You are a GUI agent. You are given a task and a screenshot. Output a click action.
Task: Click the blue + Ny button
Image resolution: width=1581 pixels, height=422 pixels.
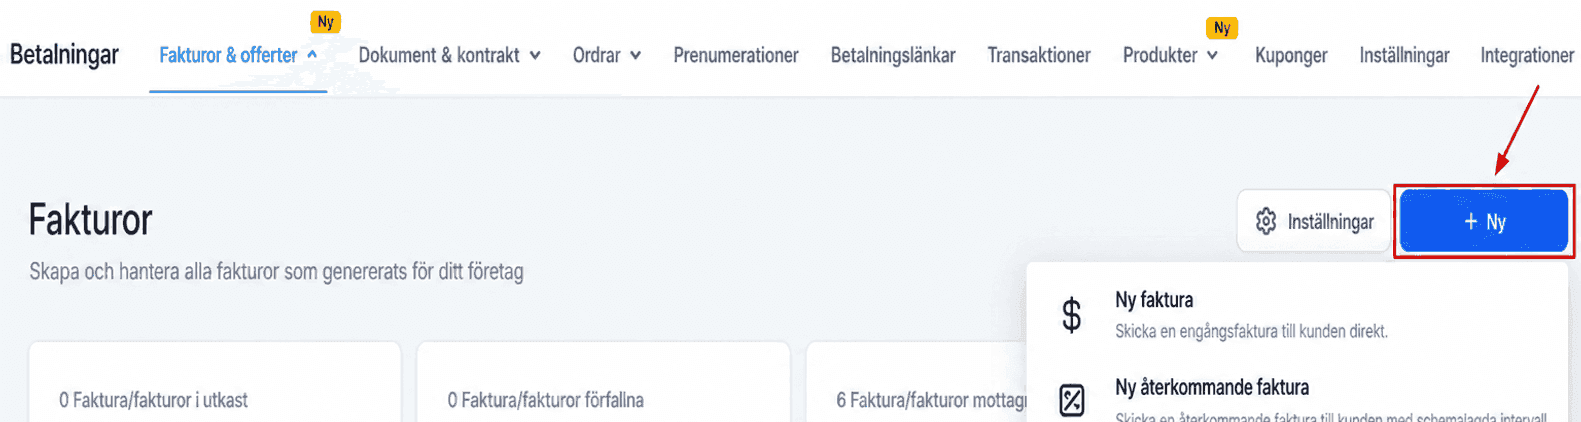(x=1483, y=221)
